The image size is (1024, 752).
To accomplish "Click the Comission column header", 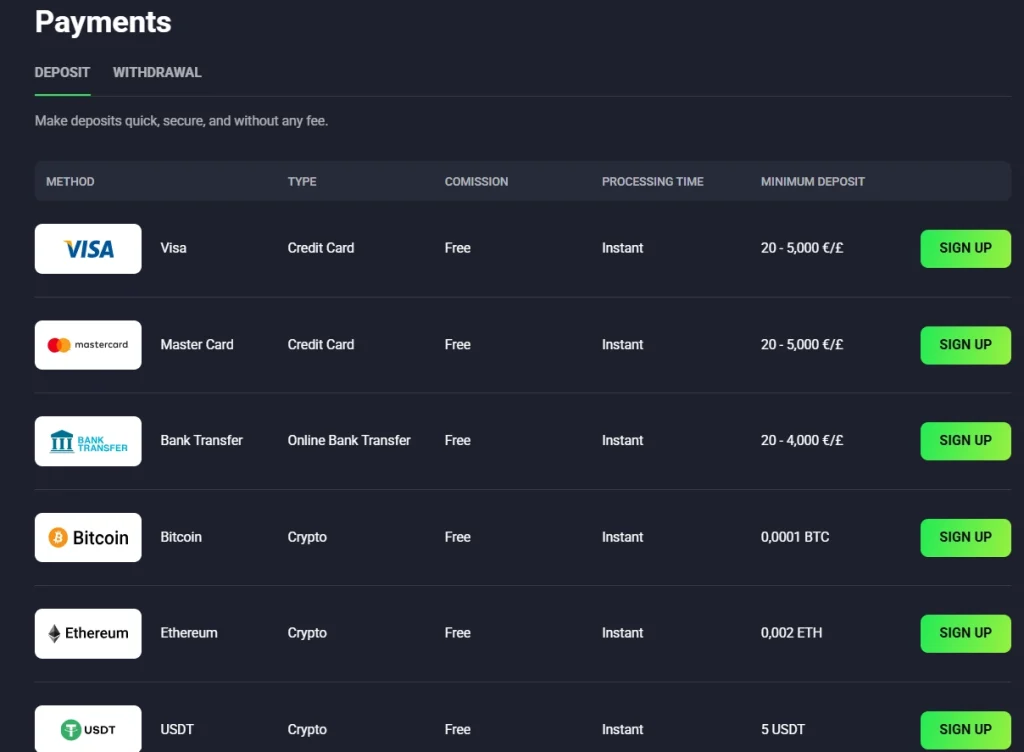I will [476, 181].
